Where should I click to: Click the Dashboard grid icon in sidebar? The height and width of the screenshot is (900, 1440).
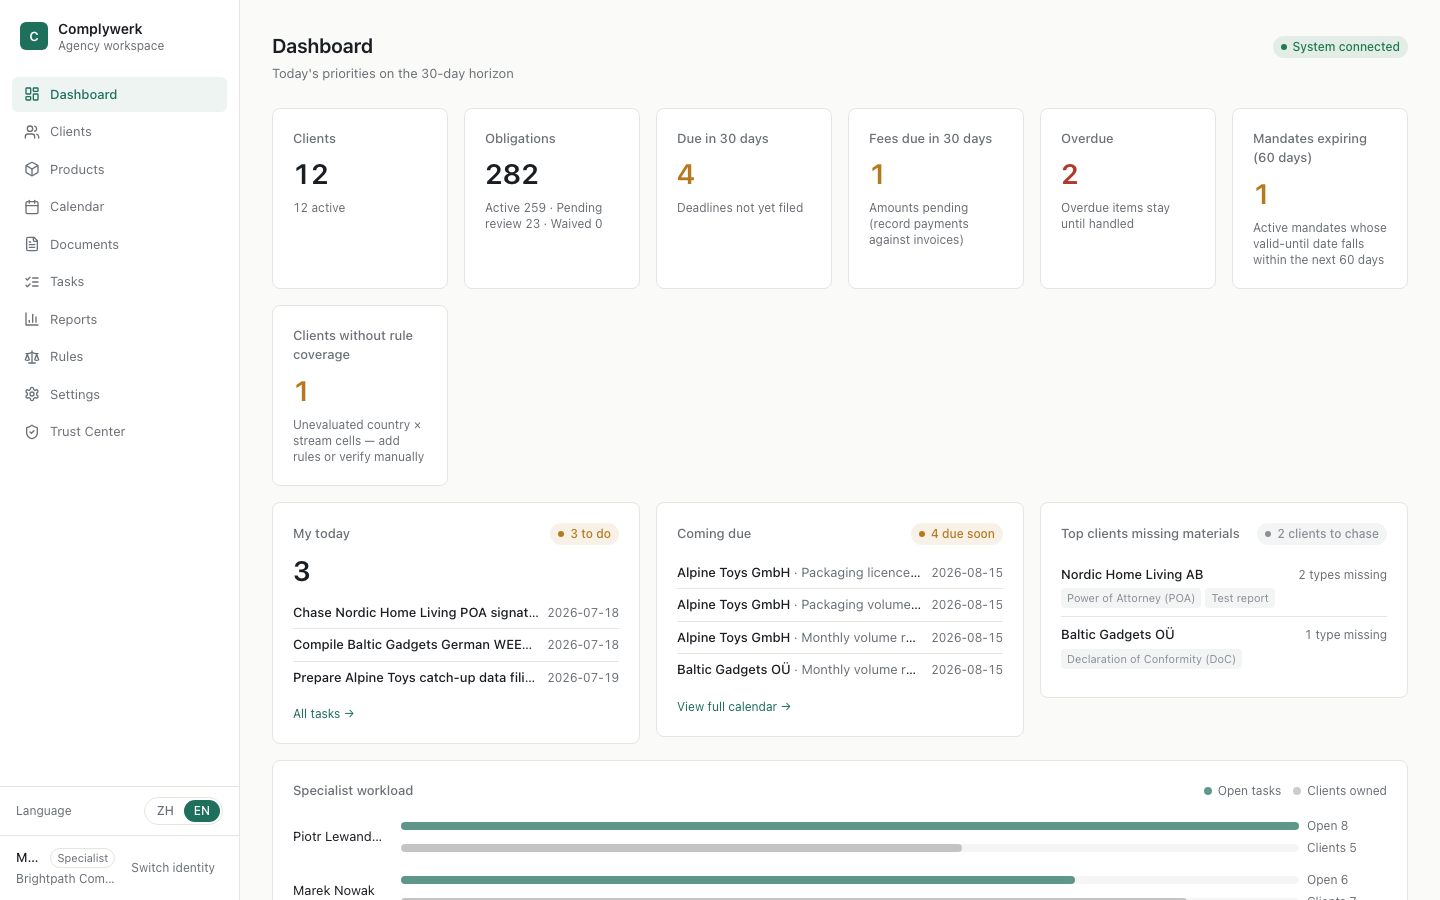click(x=32, y=94)
